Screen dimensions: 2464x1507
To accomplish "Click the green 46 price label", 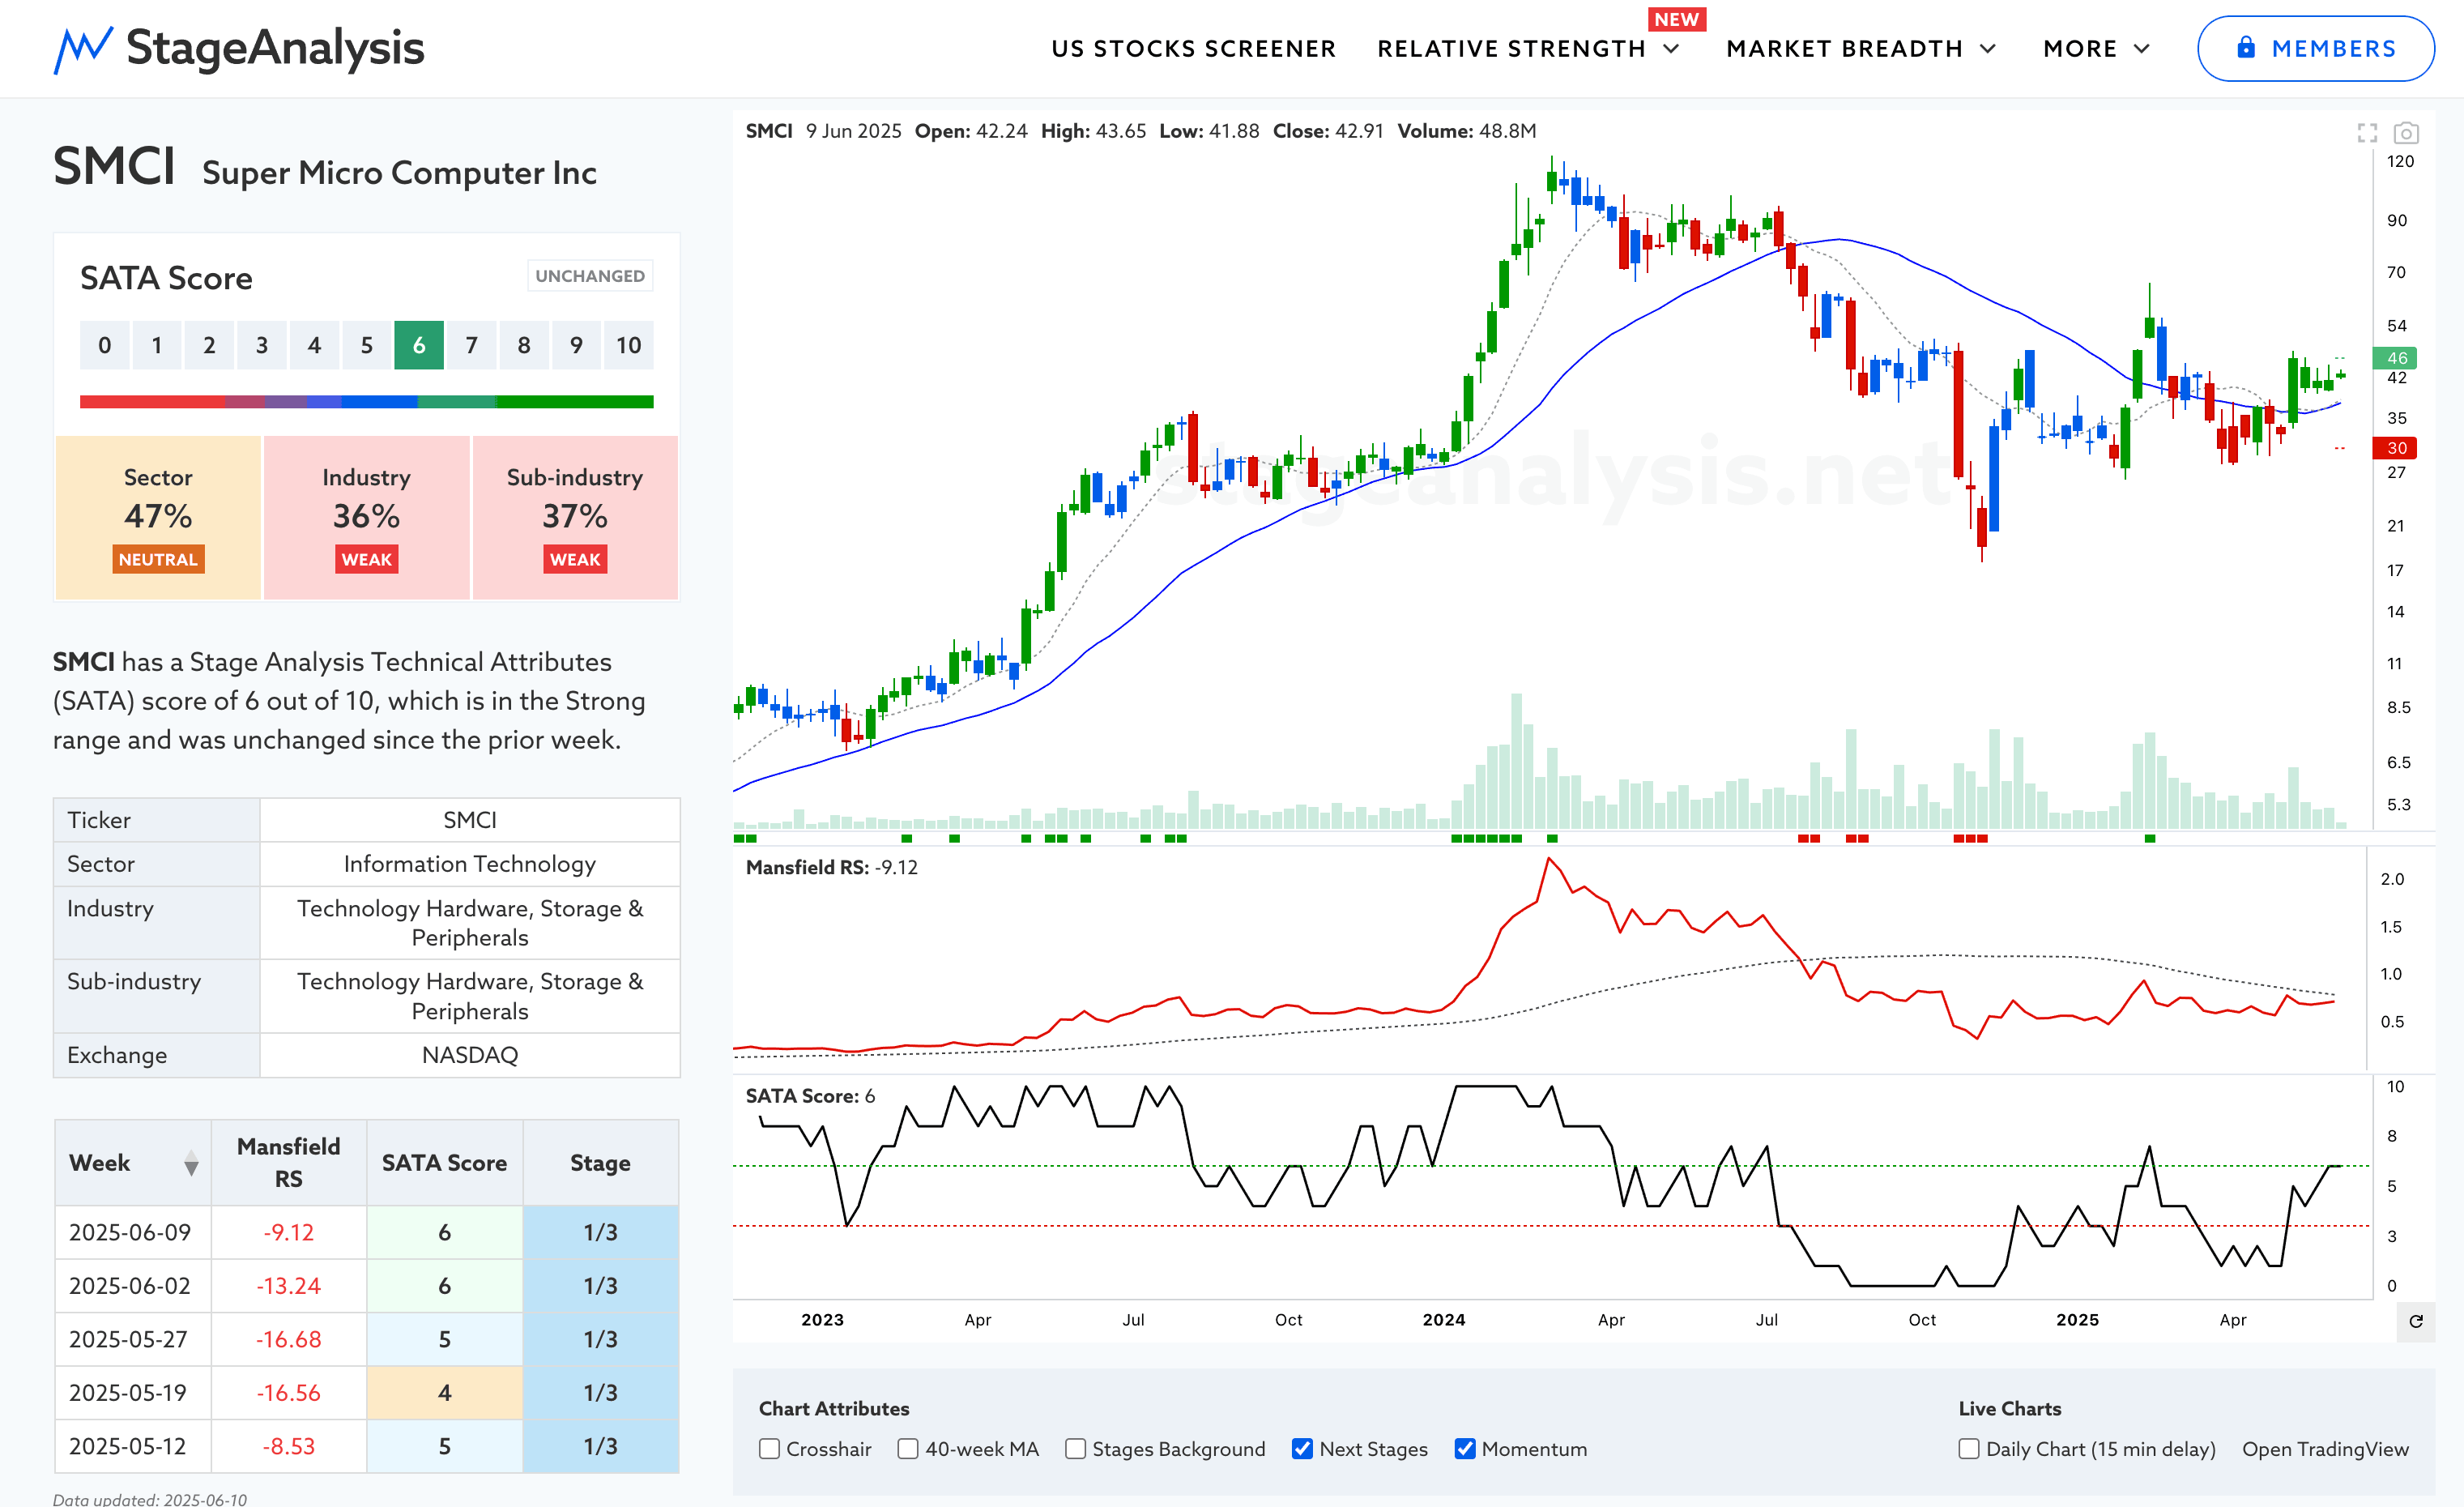I will 2395,358.
